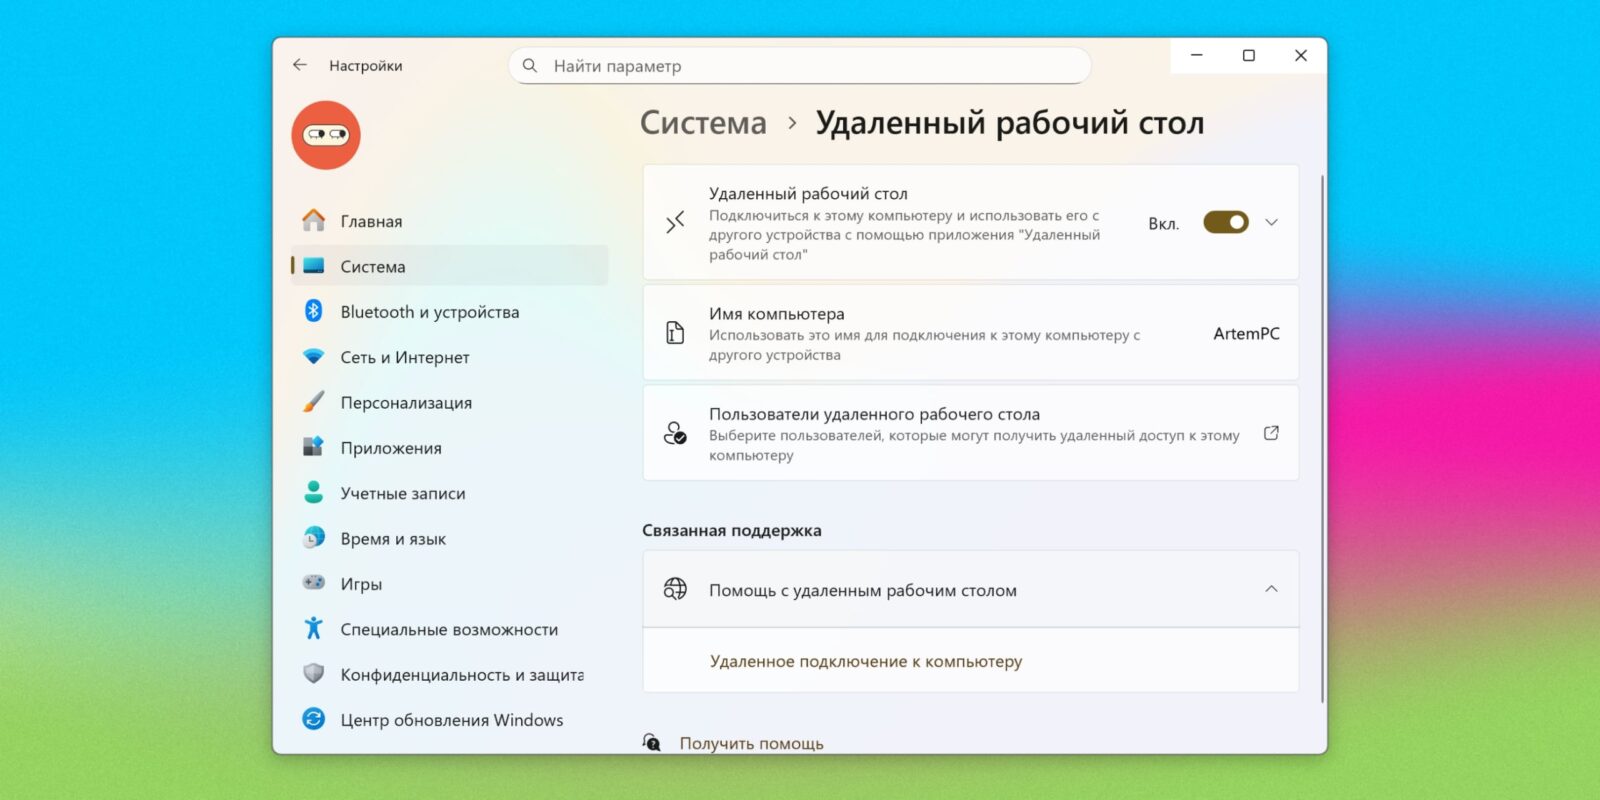This screenshot has height=800, width=1600.
Task: Click the globe help icon
Action: click(675, 589)
